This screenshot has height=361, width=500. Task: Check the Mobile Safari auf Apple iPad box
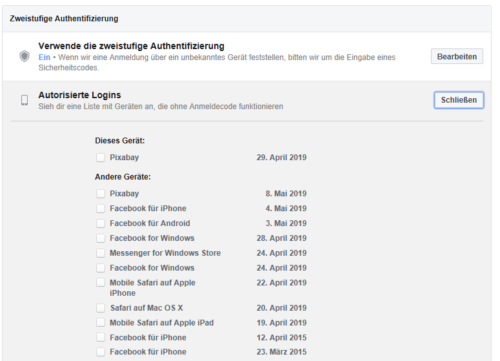click(x=100, y=323)
